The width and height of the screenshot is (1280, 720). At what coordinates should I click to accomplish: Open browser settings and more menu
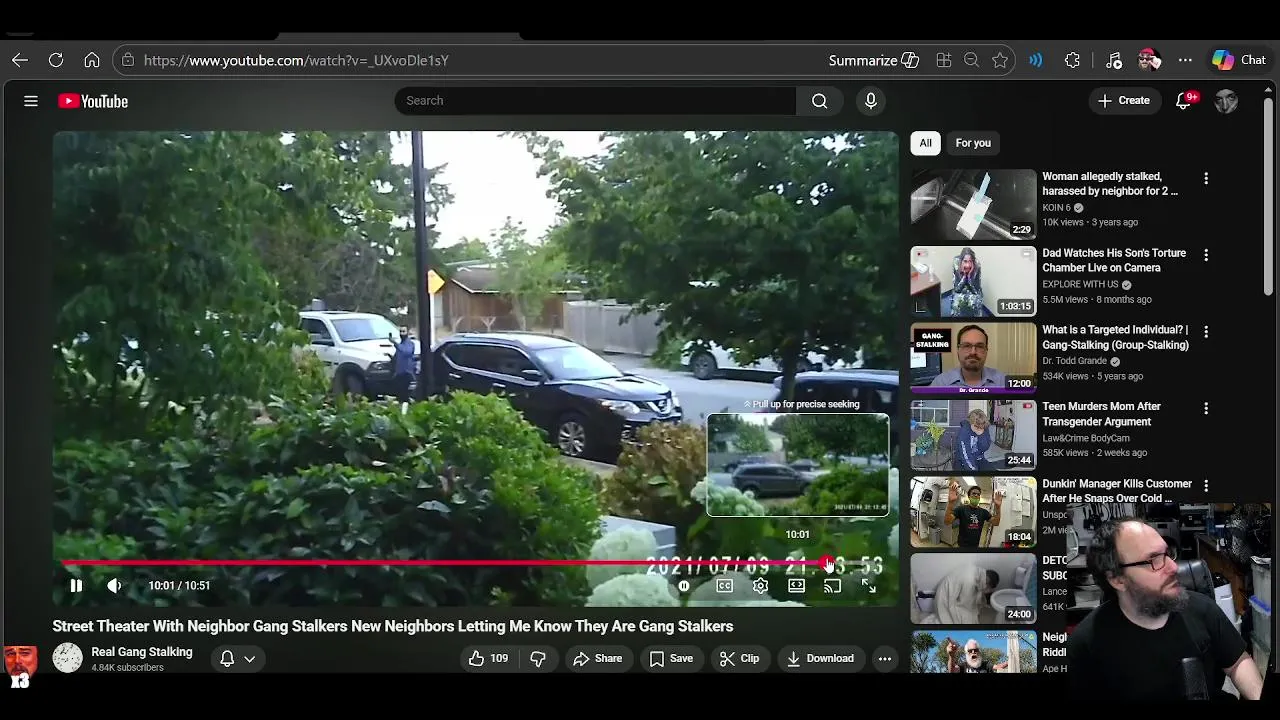1185,60
